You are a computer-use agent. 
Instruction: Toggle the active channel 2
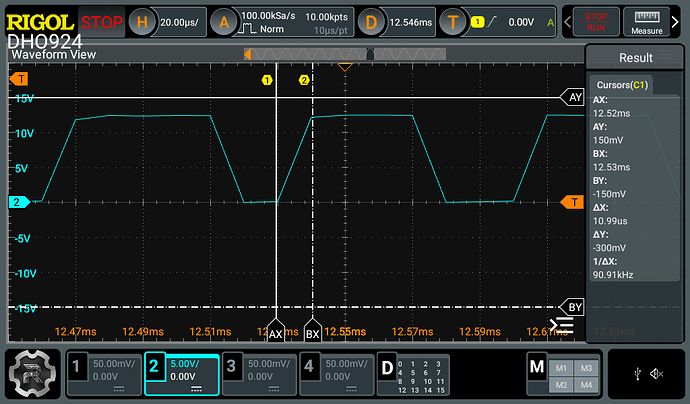181,374
